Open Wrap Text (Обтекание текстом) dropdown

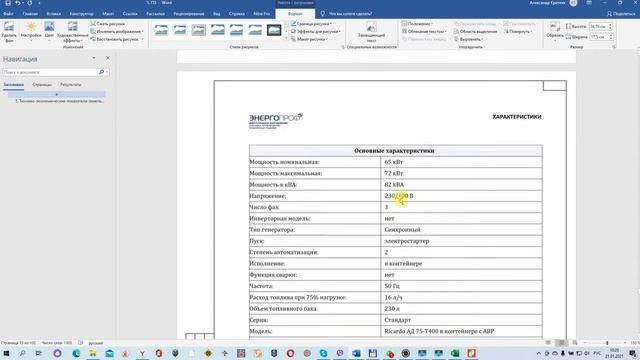(424, 31)
